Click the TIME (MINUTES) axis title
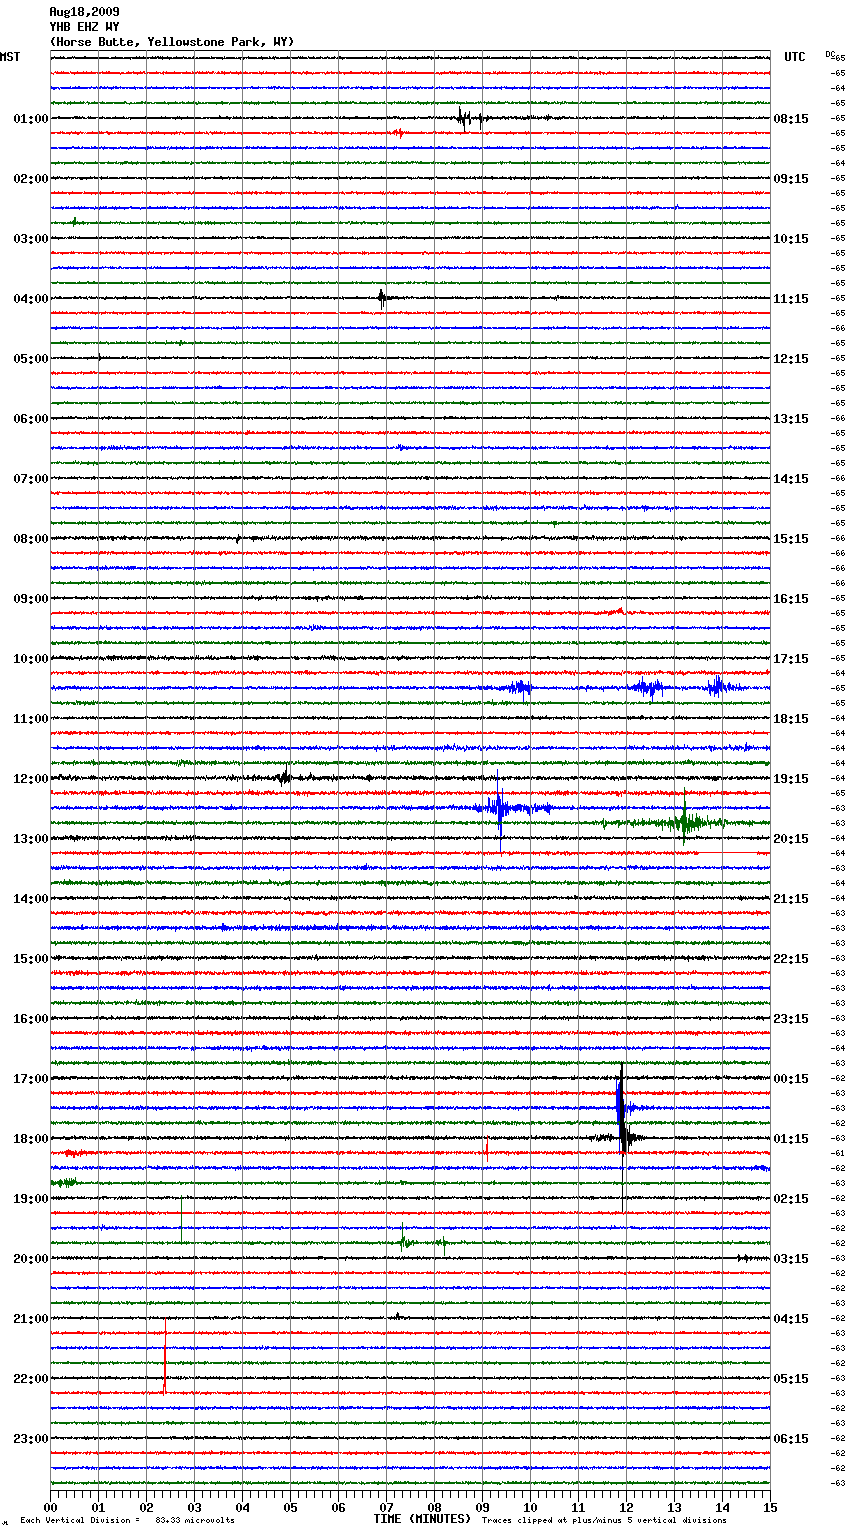Viewport: 850px width, 1534px height. click(x=422, y=1519)
